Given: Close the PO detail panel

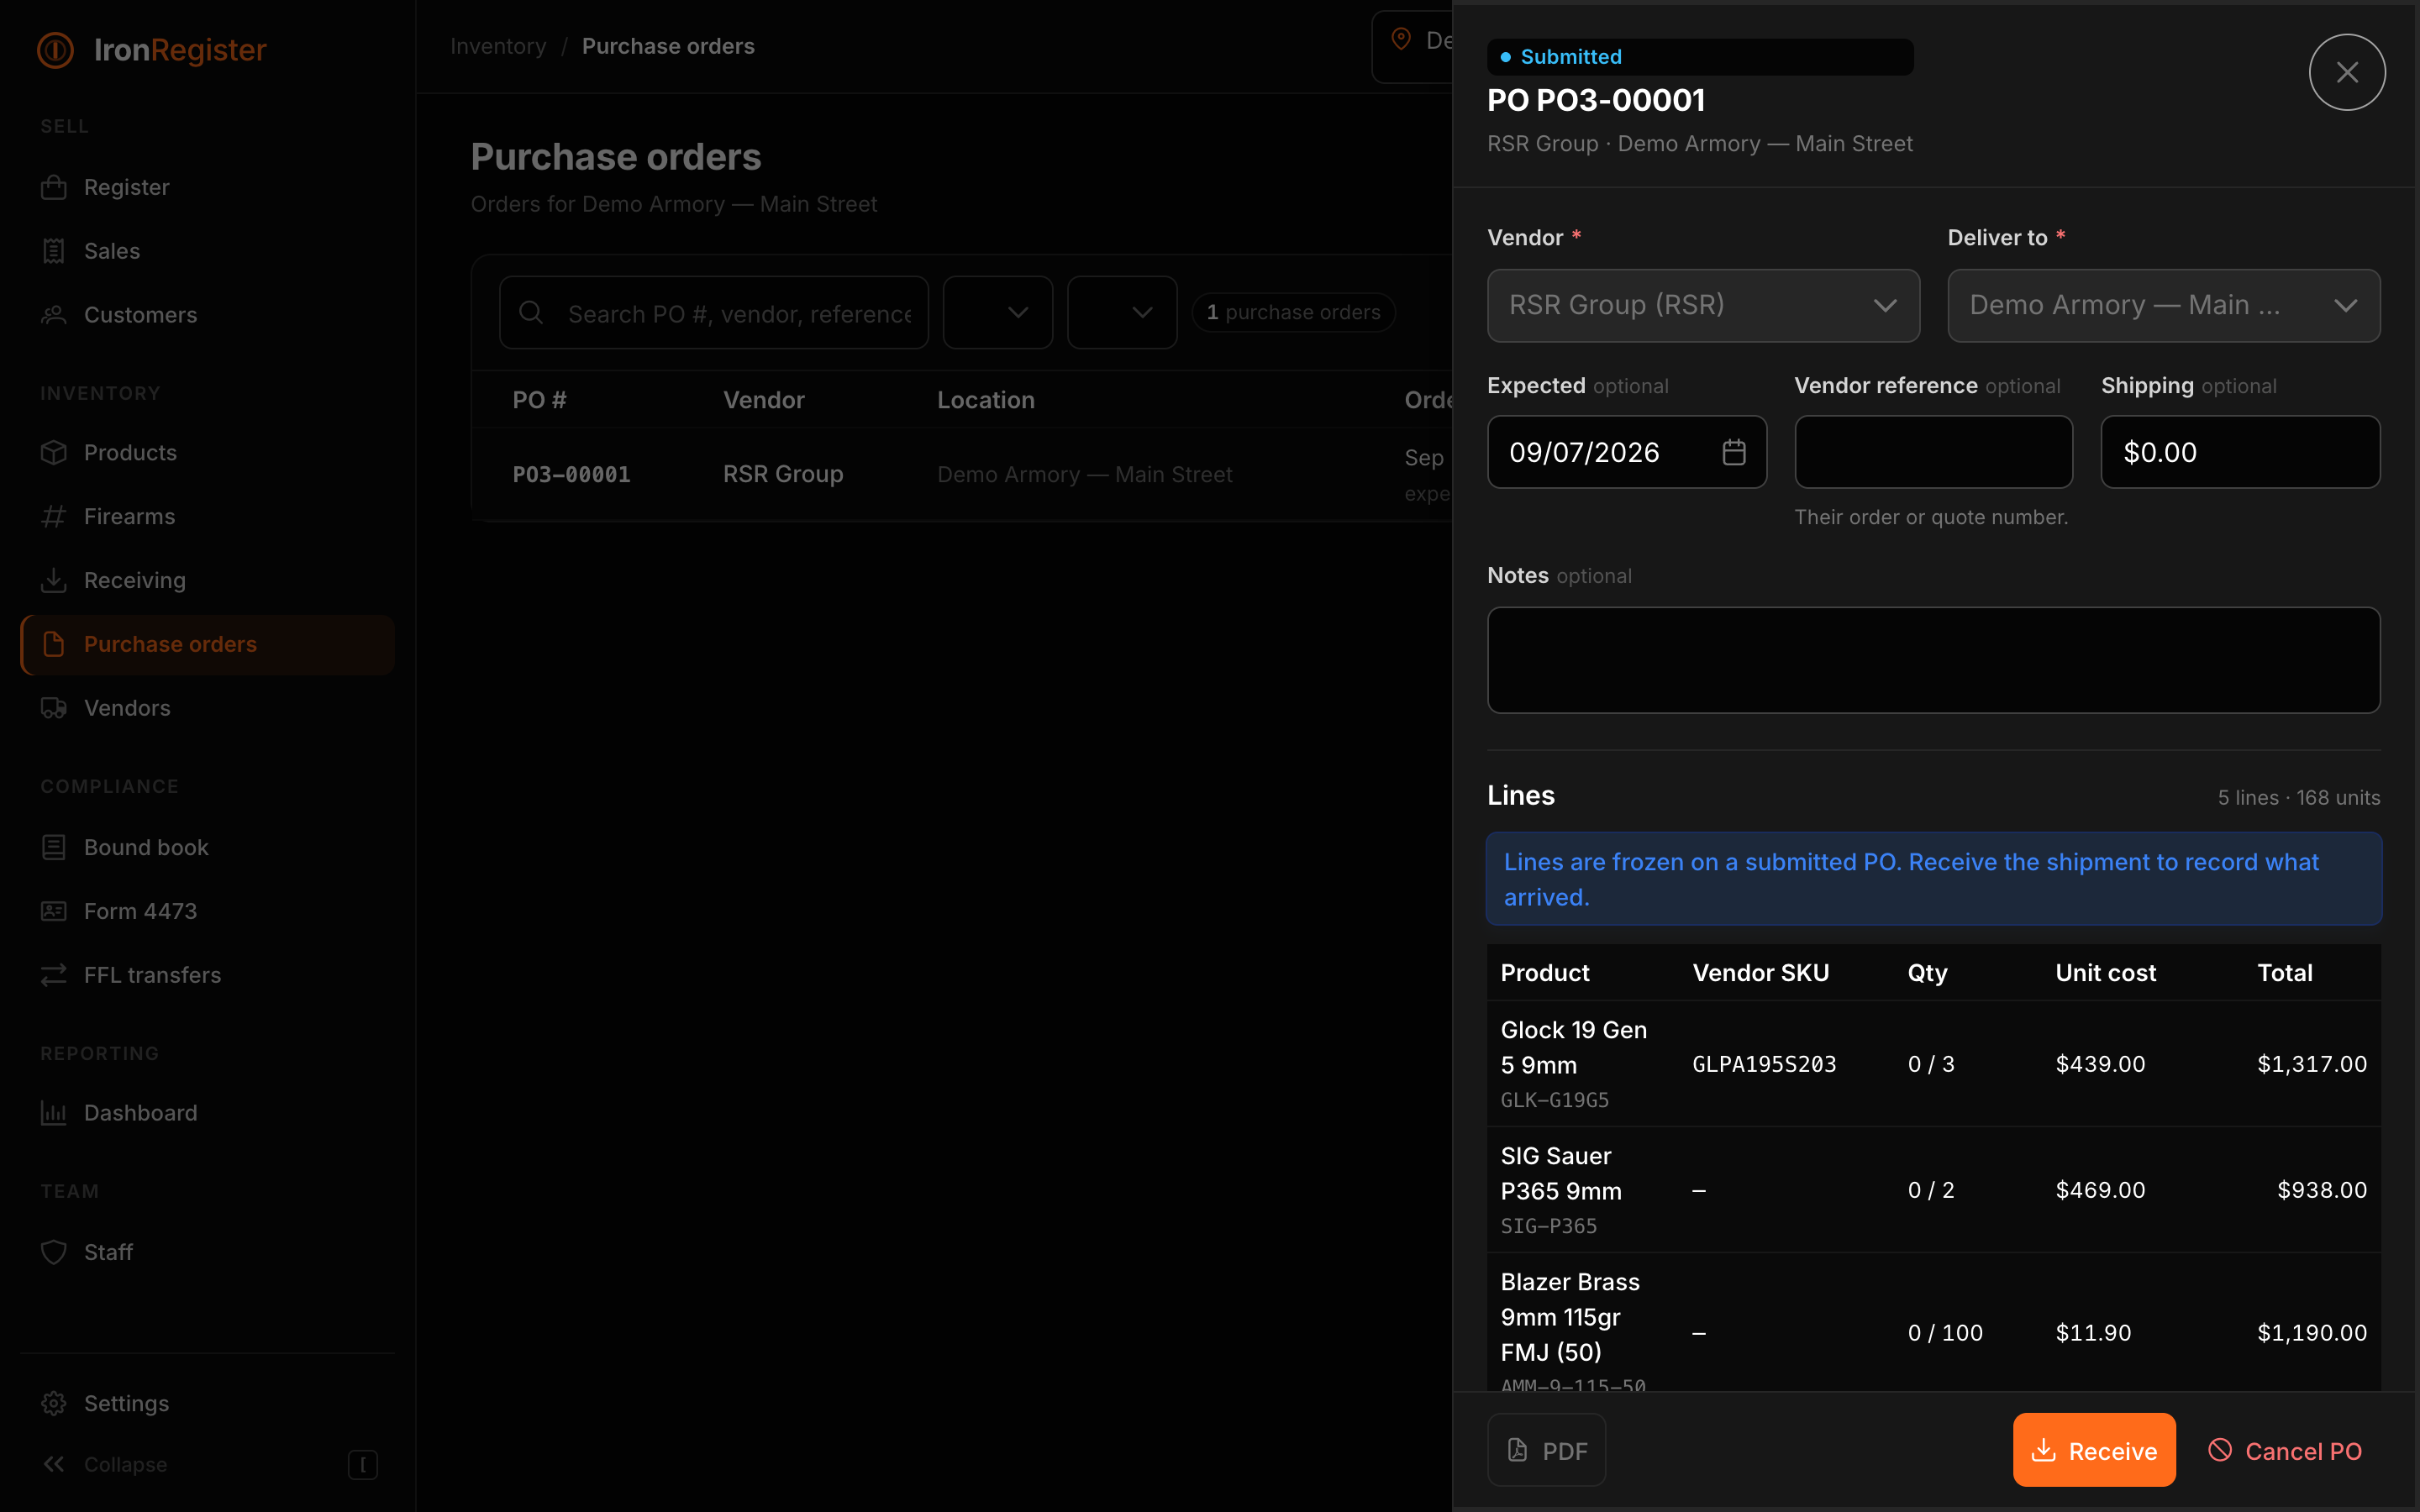Looking at the screenshot, I should (x=2346, y=72).
